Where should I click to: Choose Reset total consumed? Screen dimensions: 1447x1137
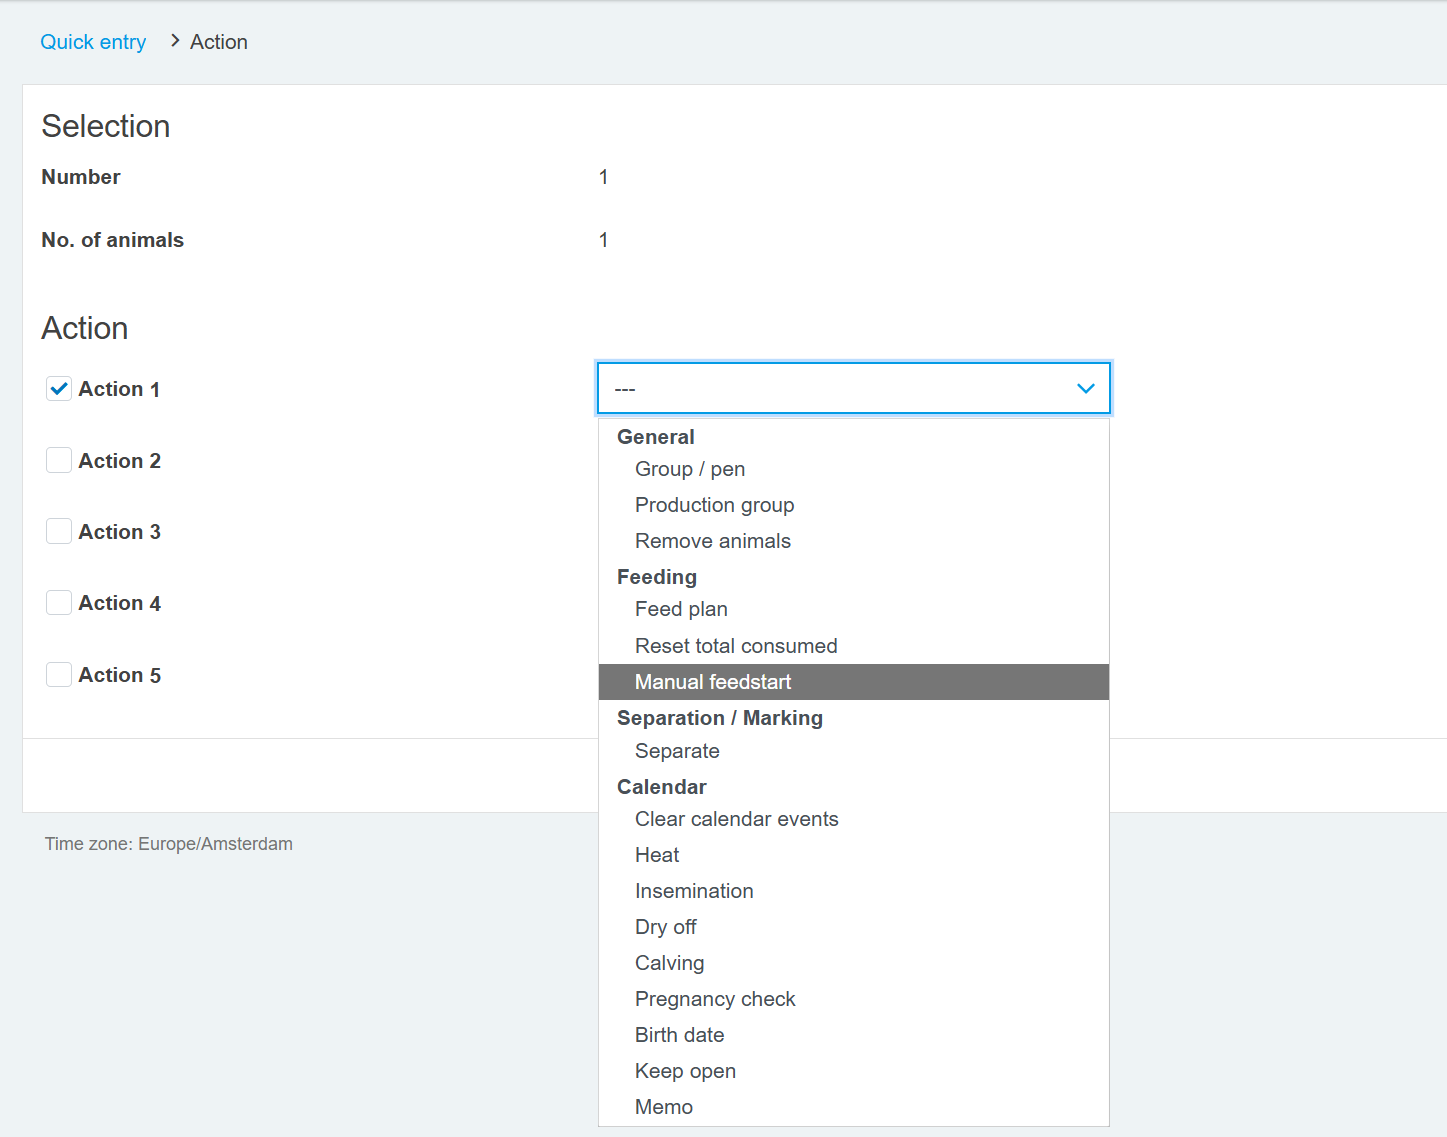tap(736, 646)
